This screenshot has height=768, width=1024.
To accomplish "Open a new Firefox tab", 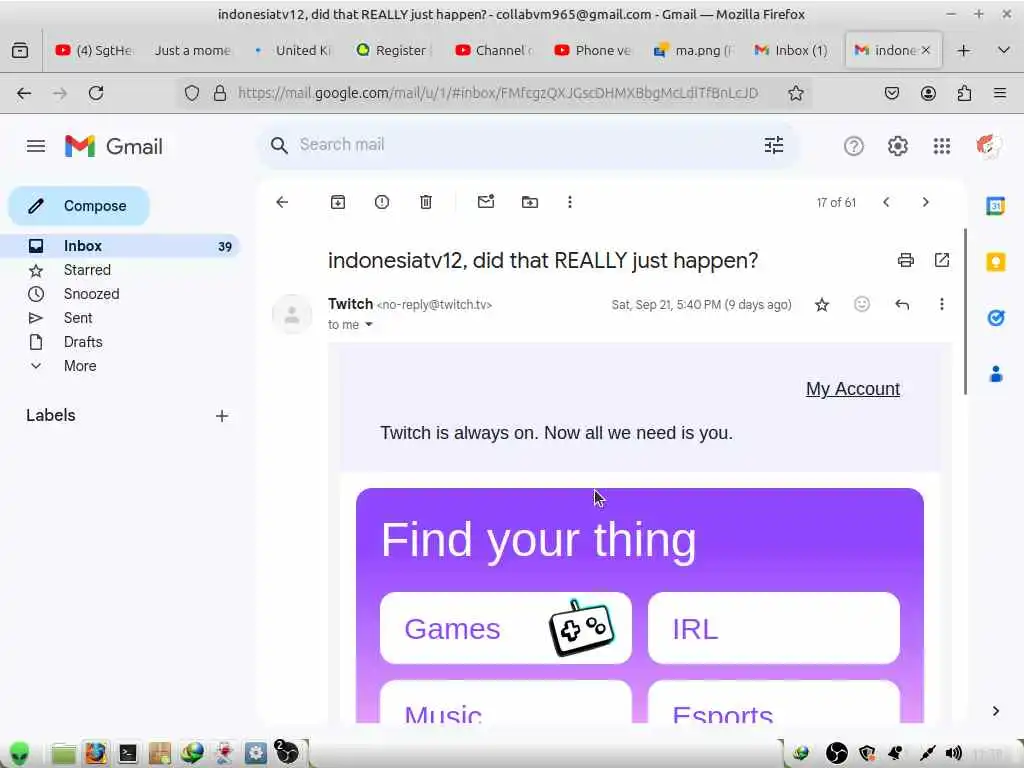I will [x=963, y=50].
